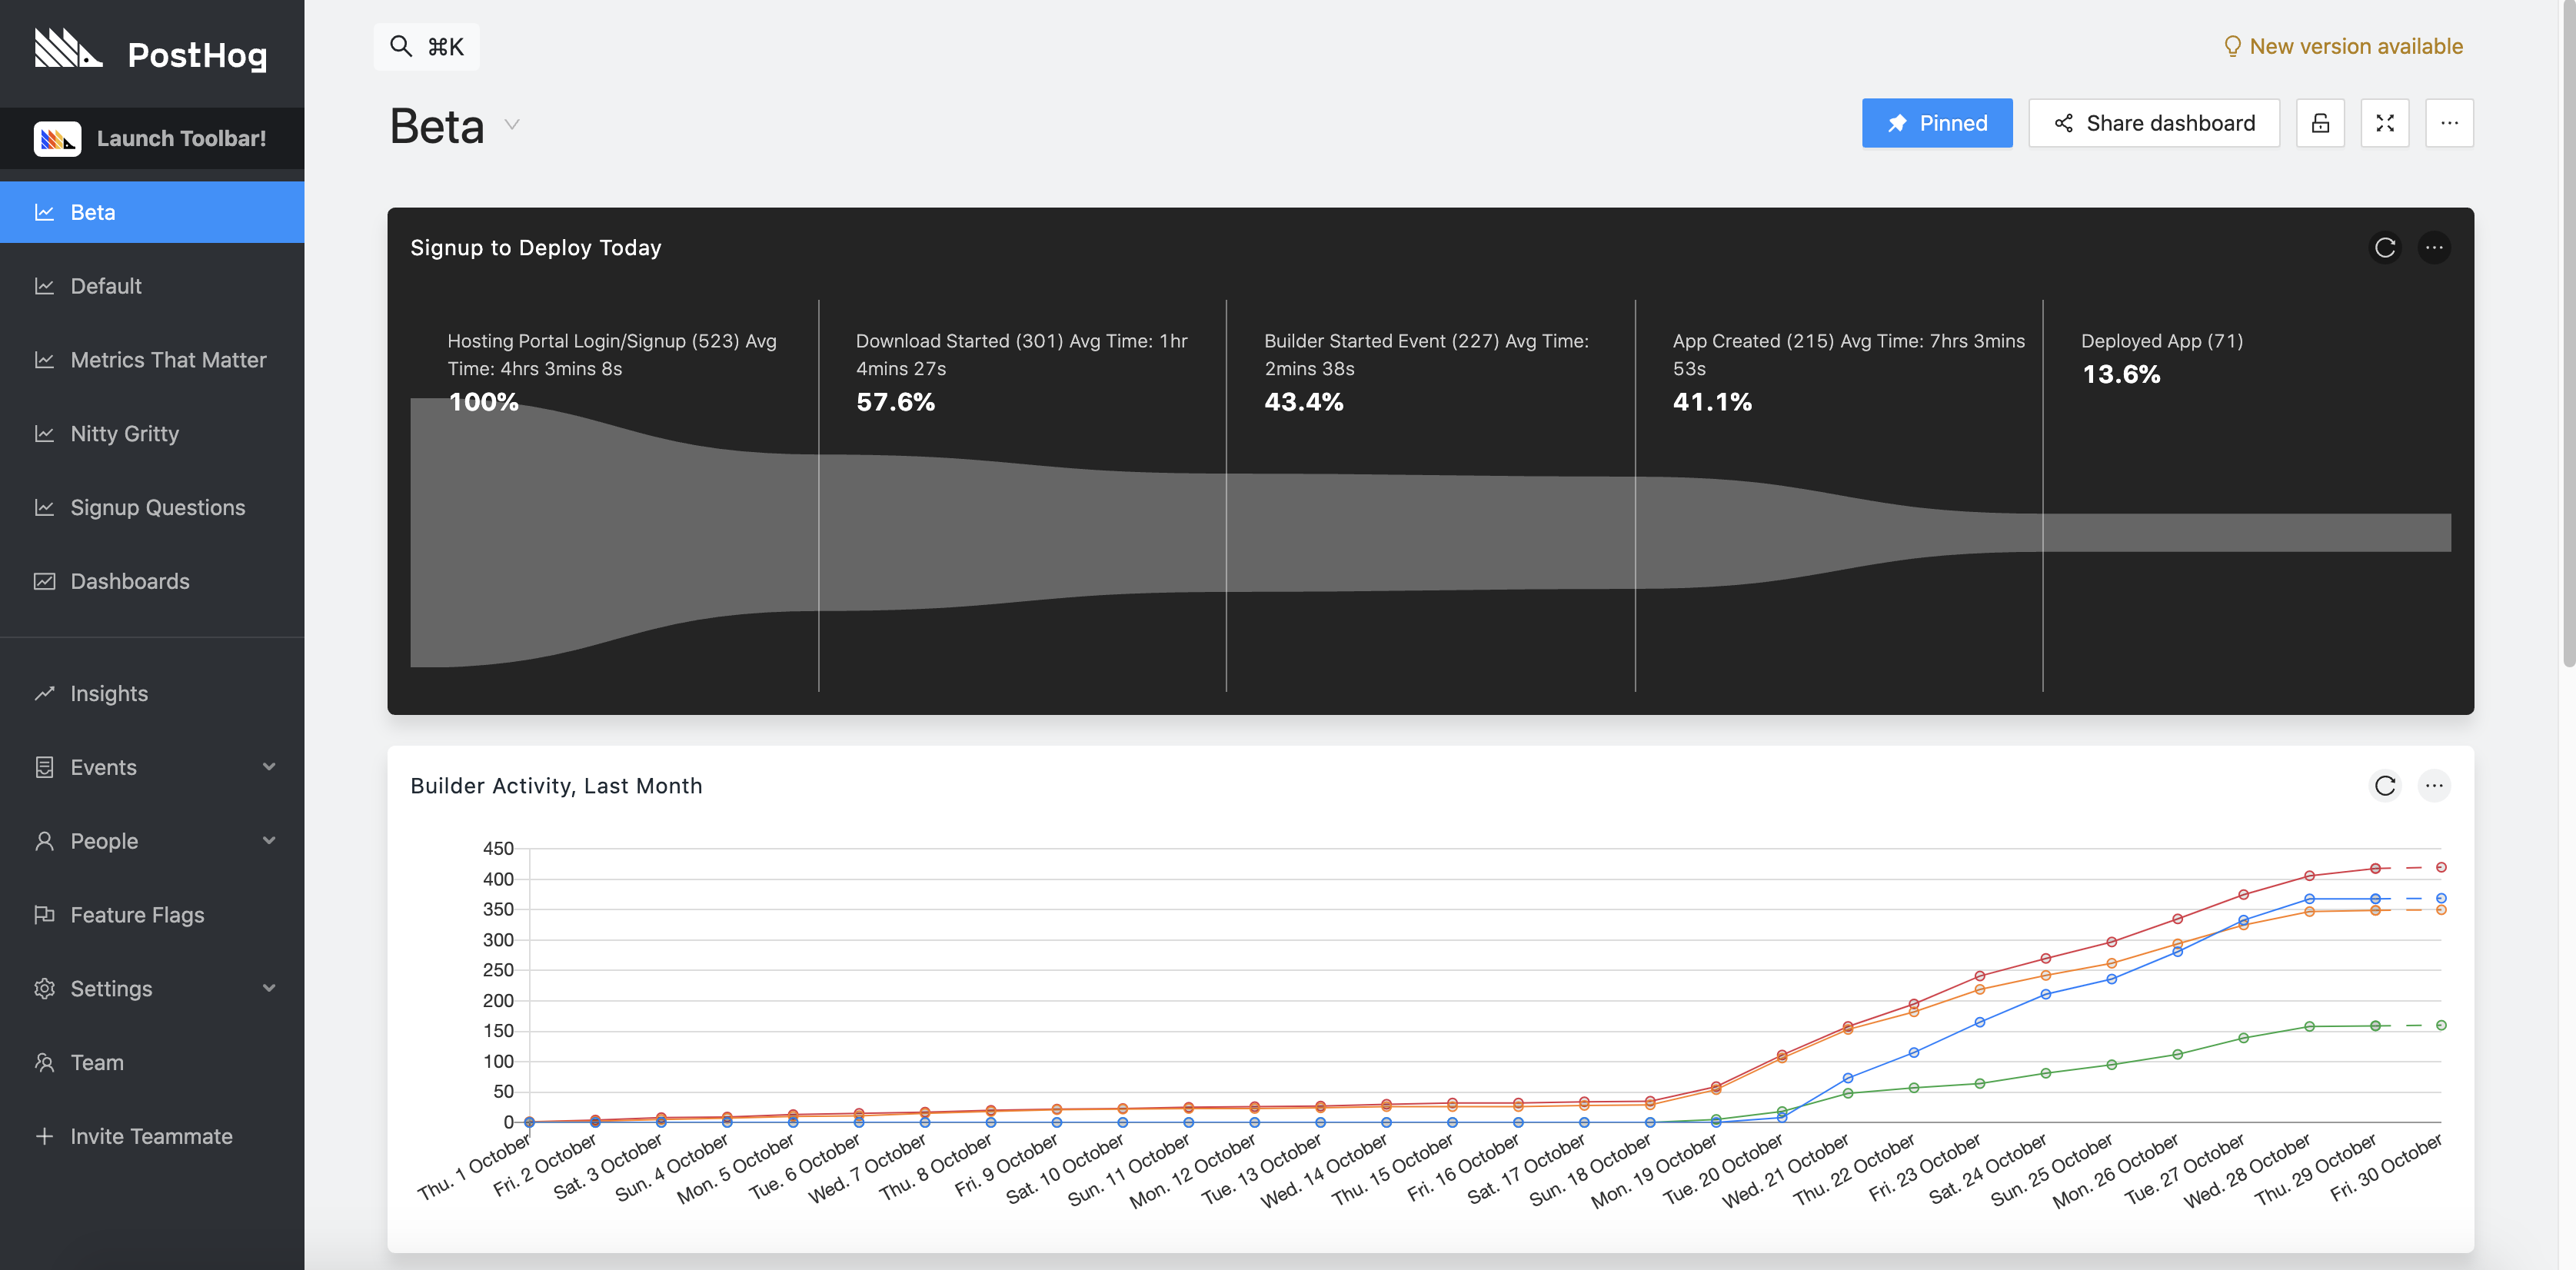Click the Launch Toolbar! button
This screenshot has height=1270, width=2576.
coord(152,138)
